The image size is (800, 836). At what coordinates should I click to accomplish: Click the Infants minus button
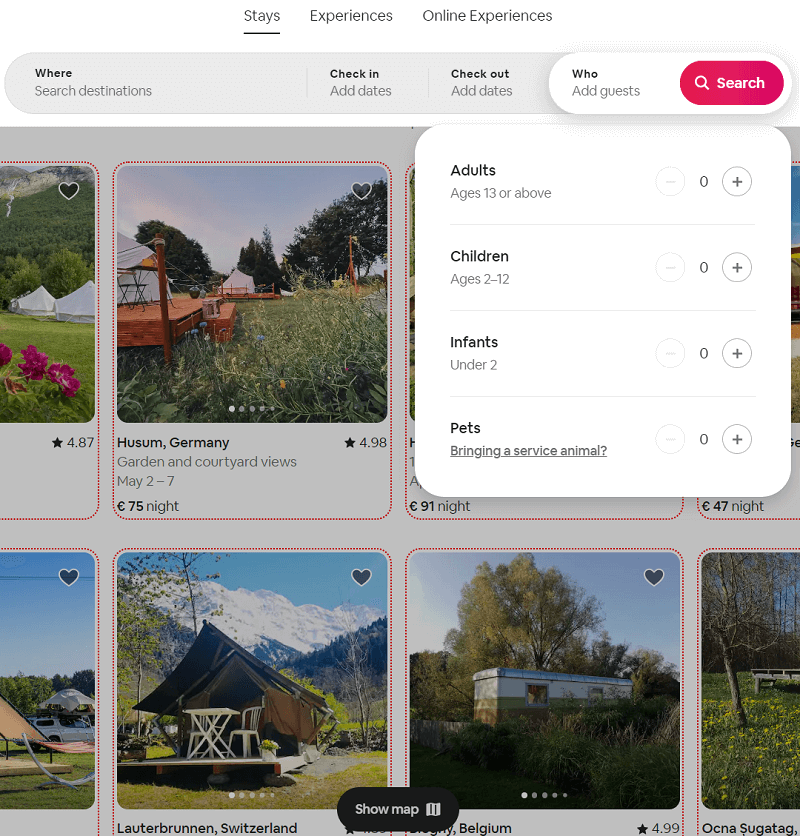click(x=670, y=353)
